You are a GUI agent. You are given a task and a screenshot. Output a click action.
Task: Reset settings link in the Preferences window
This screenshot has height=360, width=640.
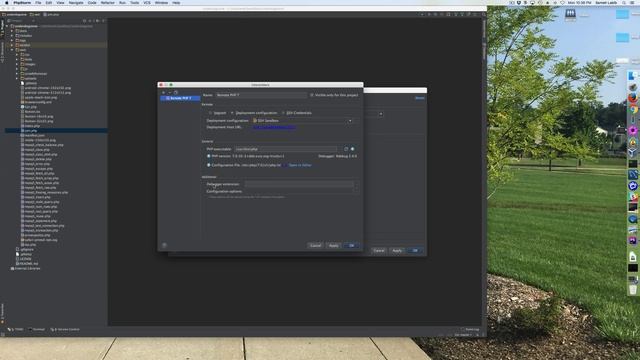[420, 98]
